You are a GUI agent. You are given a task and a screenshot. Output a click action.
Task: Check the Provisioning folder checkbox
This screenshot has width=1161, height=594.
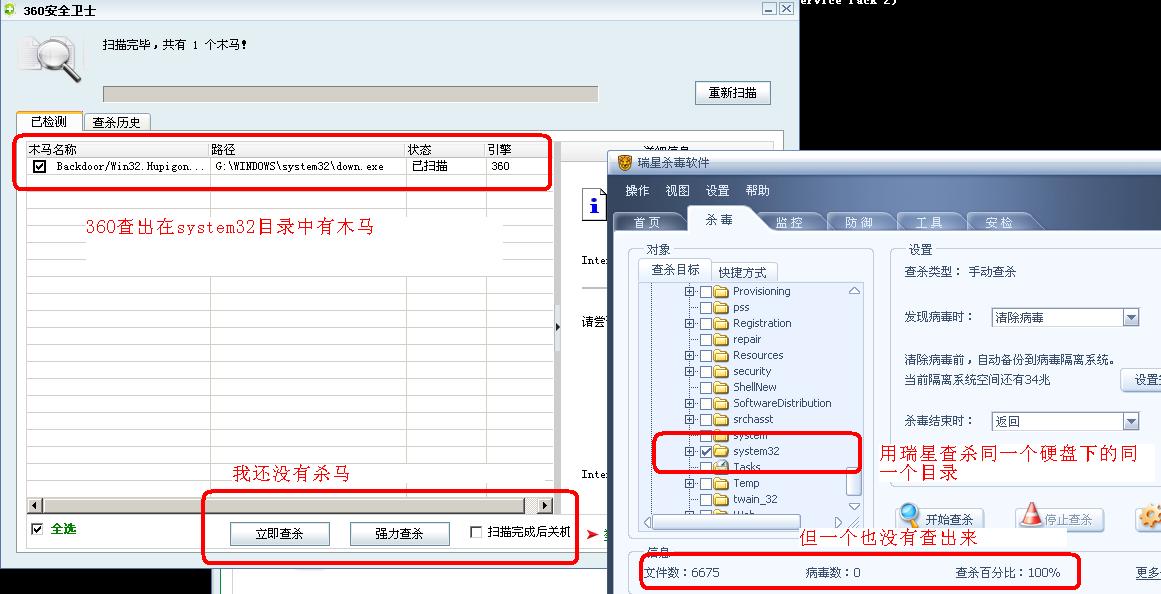pyautogui.click(x=706, y=291)
